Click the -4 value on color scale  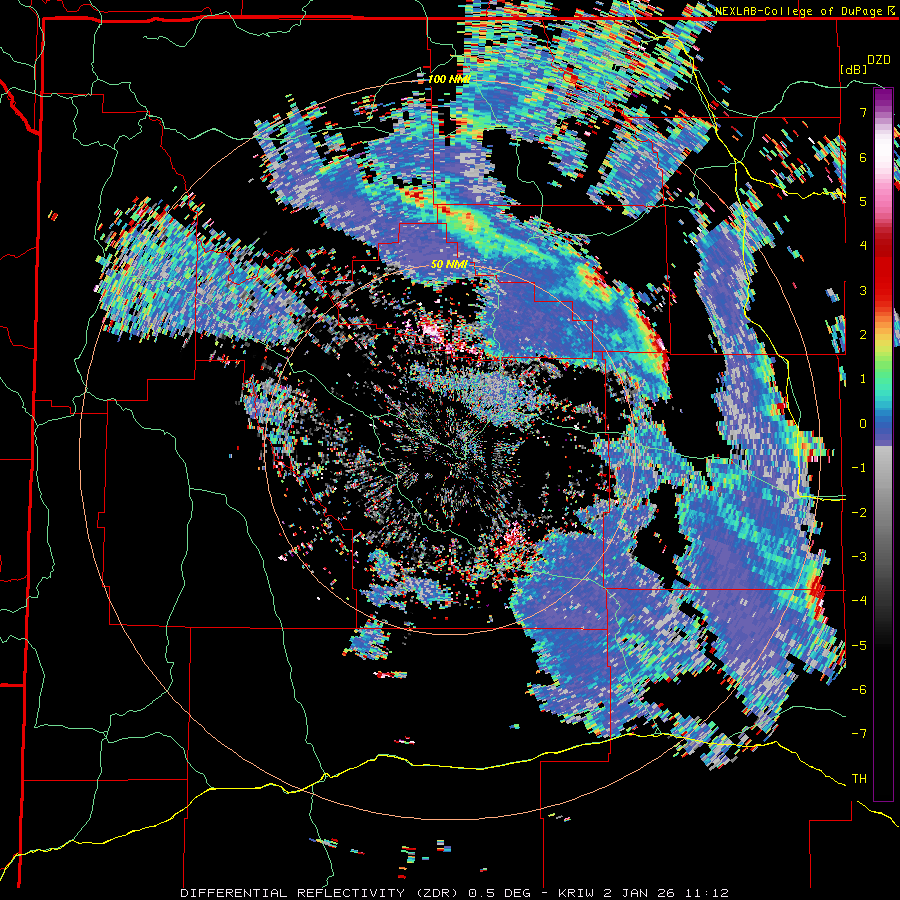859,601
